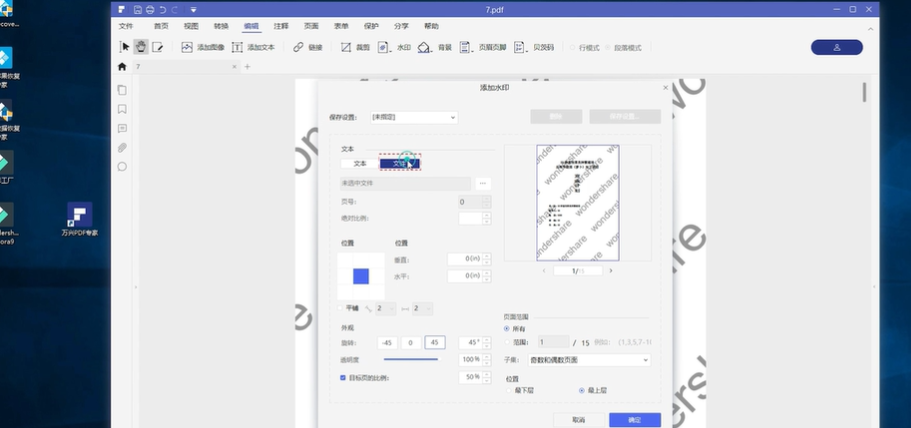Activate the hand pan tool
Image resolution: width=911 pixels, height=428 pixels.
coord(141,47)
